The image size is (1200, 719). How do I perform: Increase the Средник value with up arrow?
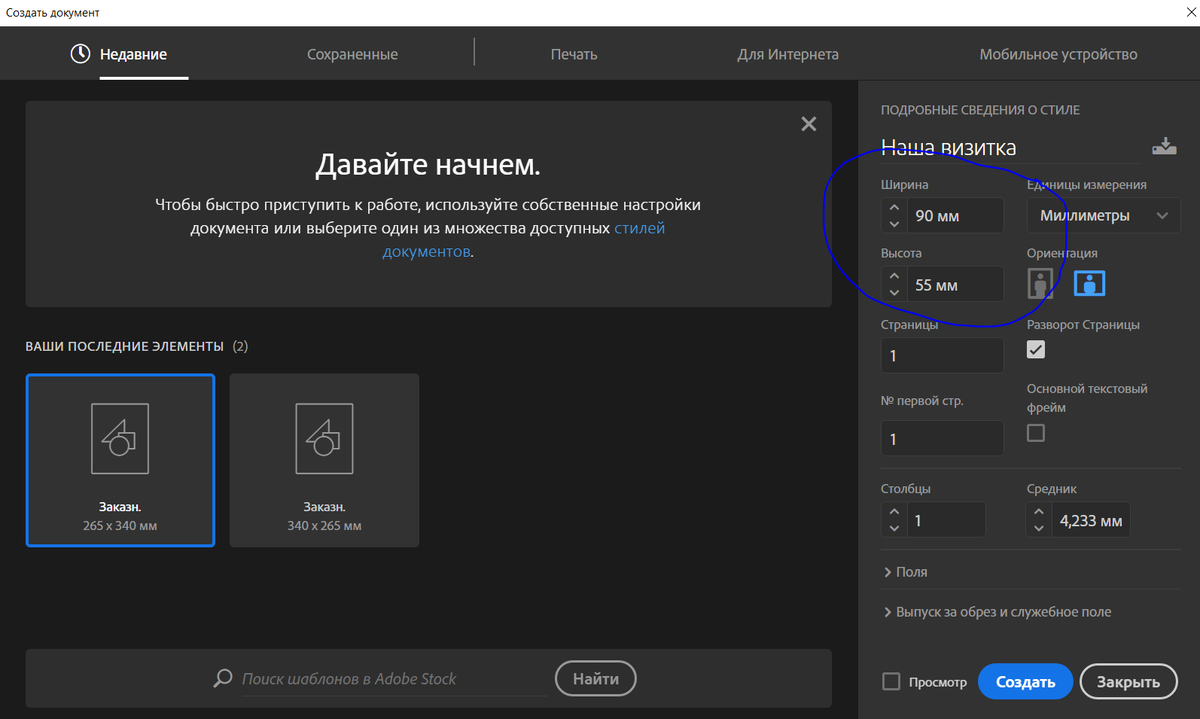(x=1040, y=513)
